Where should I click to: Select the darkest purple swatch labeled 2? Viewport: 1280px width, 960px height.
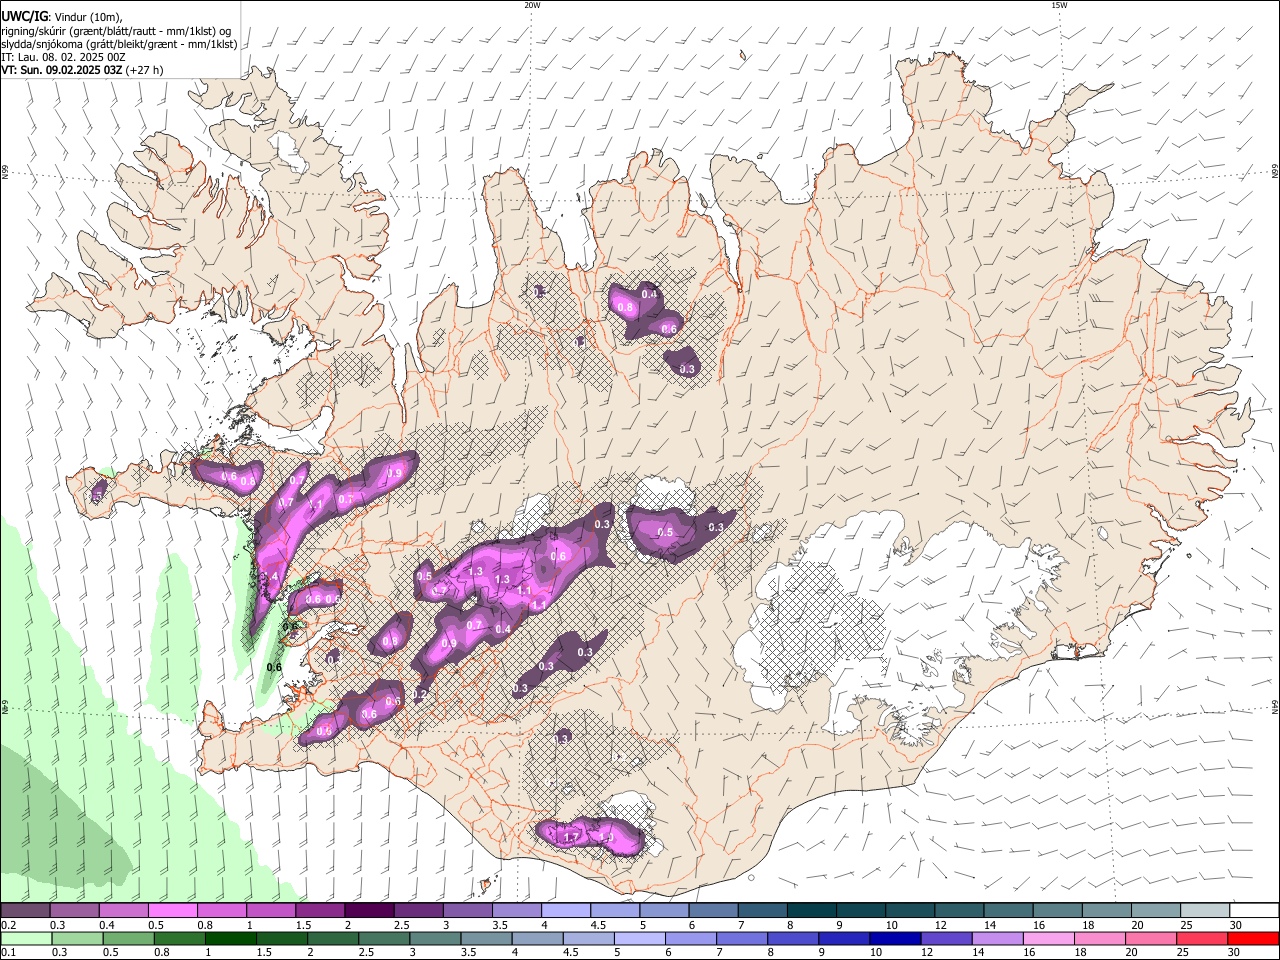(x=369, y=910)
